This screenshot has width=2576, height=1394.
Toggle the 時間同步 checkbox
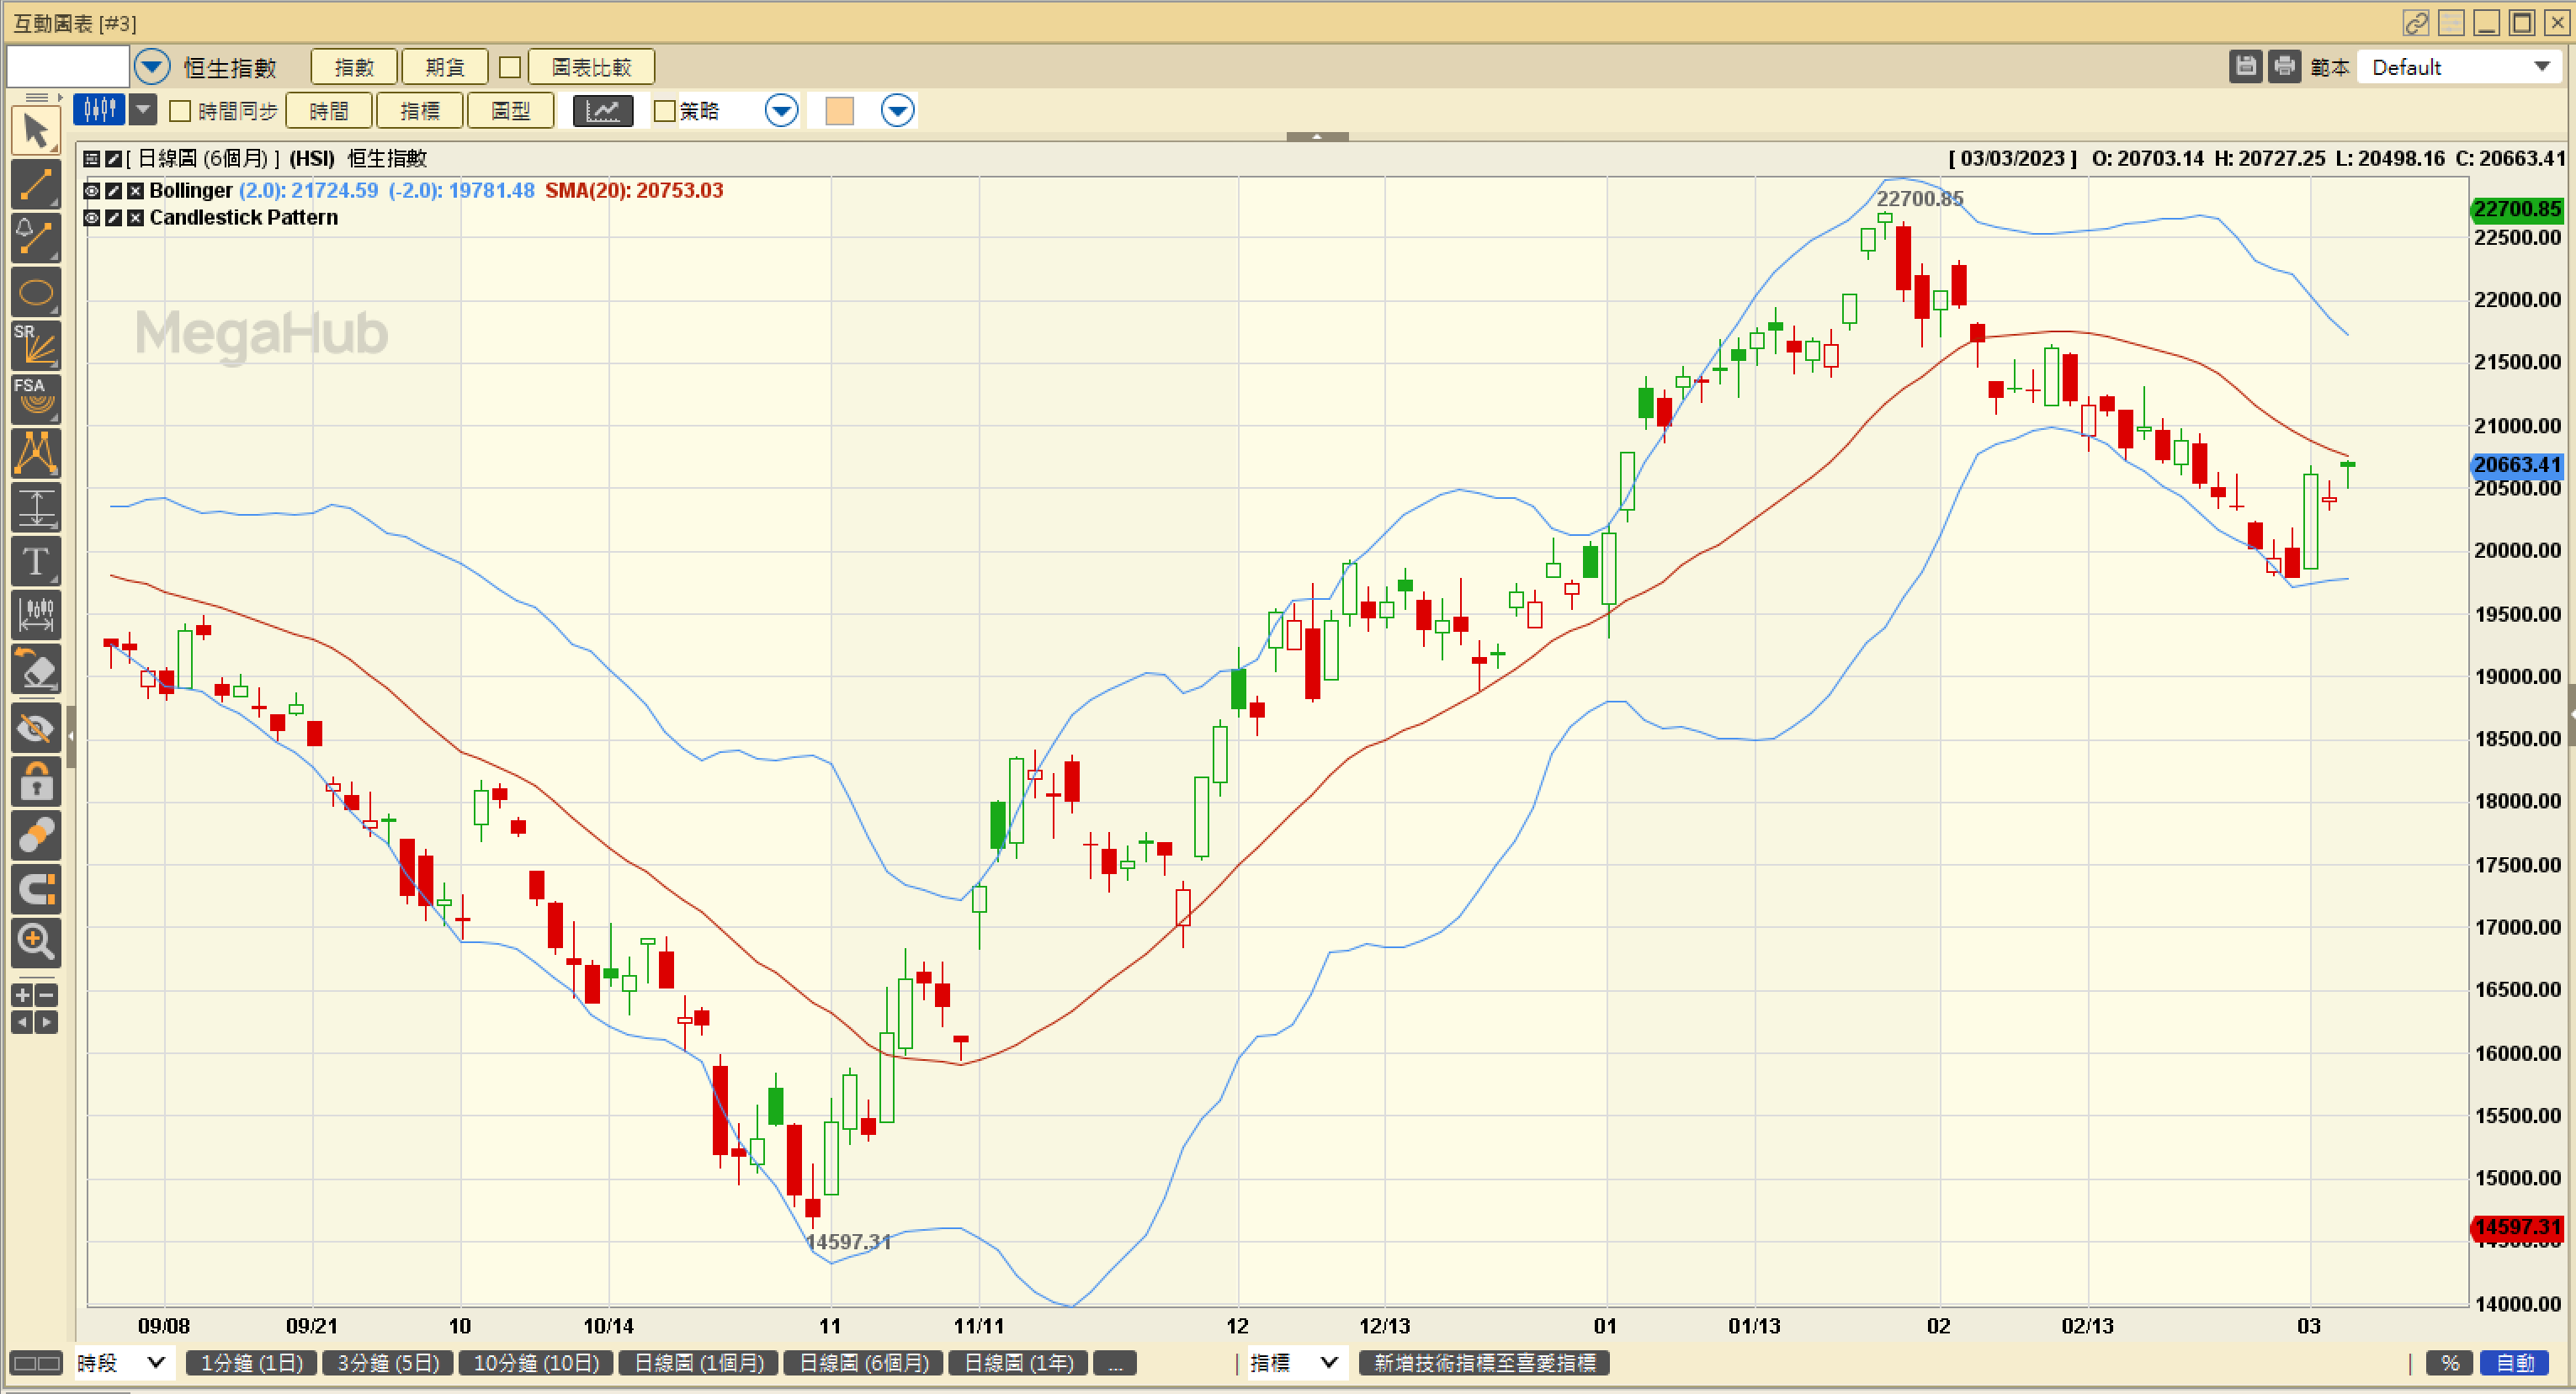tap(181, 111)
